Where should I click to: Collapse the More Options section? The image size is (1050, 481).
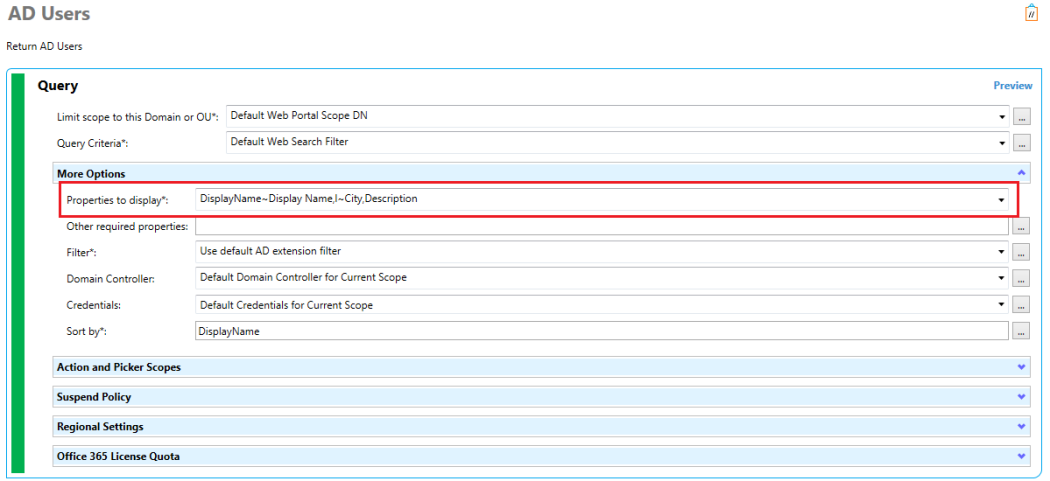coord(1021,174)
